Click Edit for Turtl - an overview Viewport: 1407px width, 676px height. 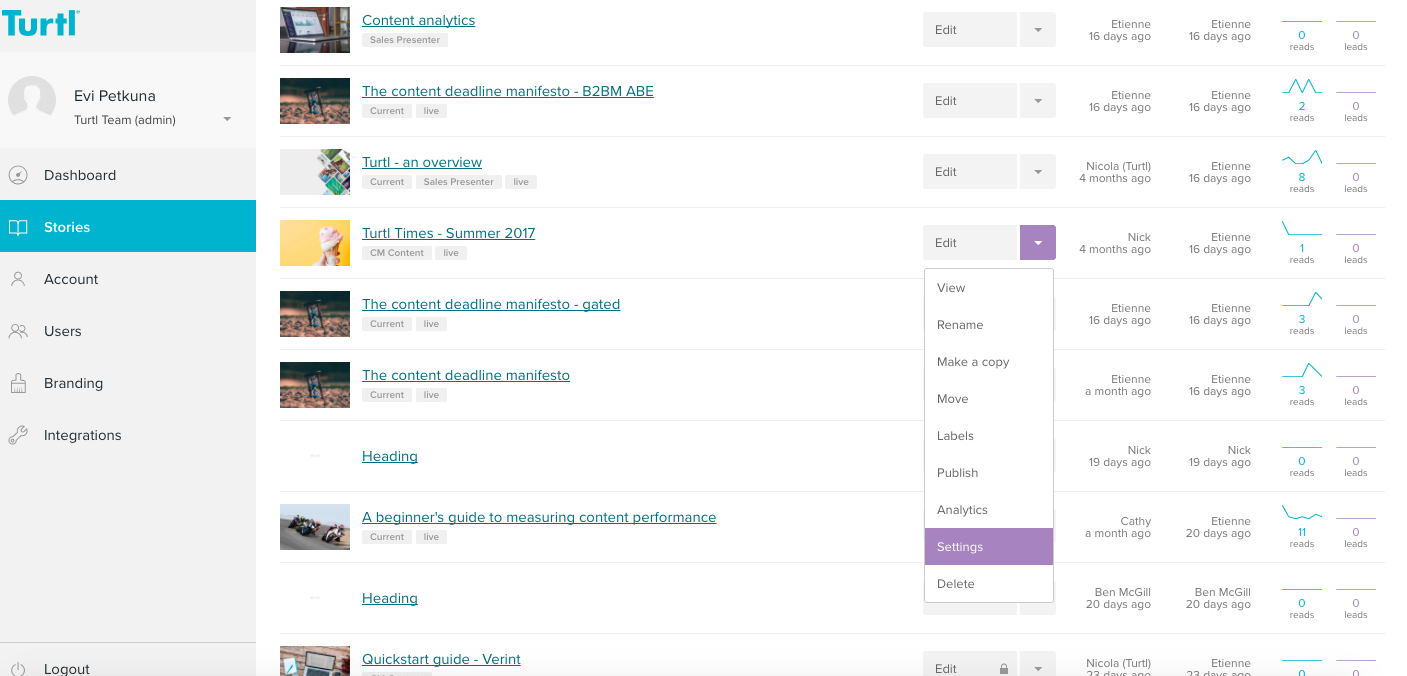click(969, 172)
